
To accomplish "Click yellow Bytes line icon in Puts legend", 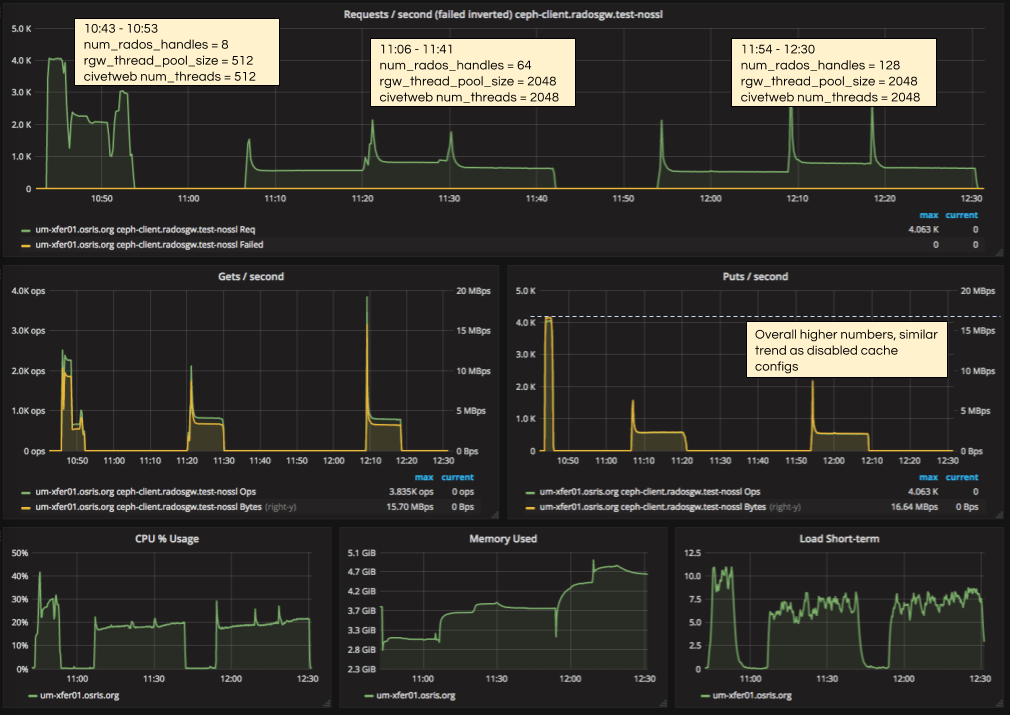I will coord(529,507).
